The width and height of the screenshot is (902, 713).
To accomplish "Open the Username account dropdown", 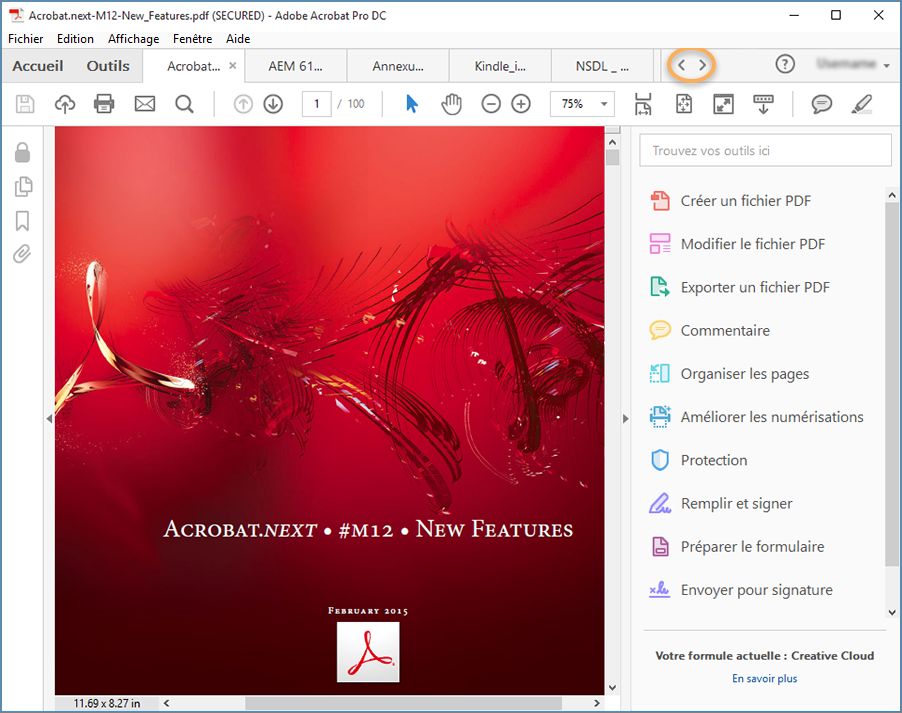I will (x=850, y=65).
